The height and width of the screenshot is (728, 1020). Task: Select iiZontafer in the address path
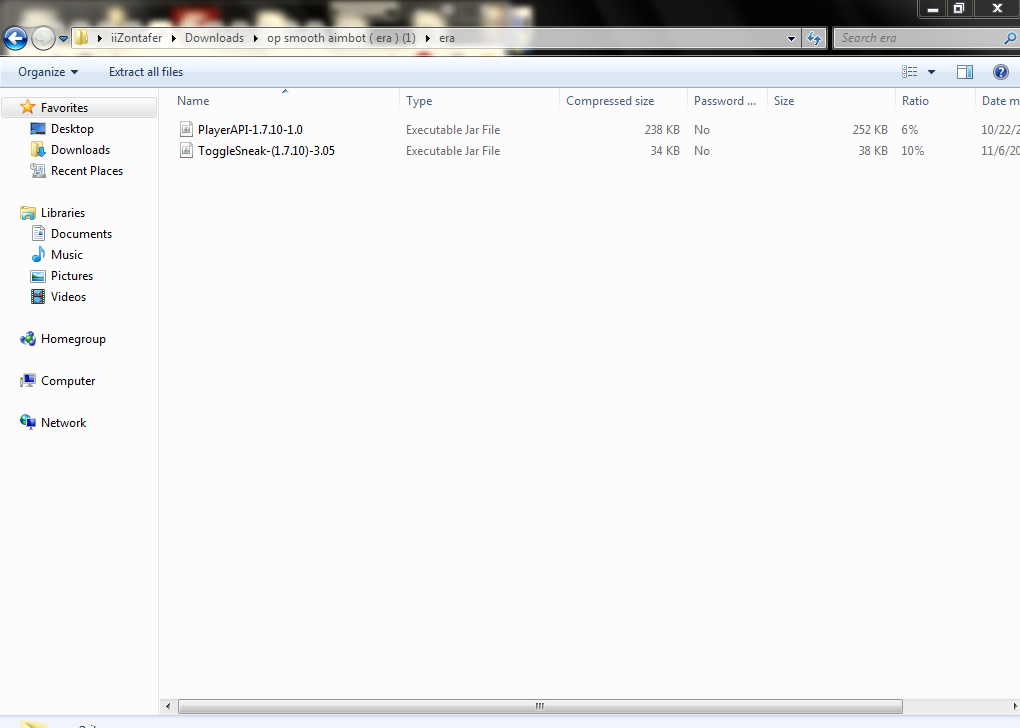[137, 38]
